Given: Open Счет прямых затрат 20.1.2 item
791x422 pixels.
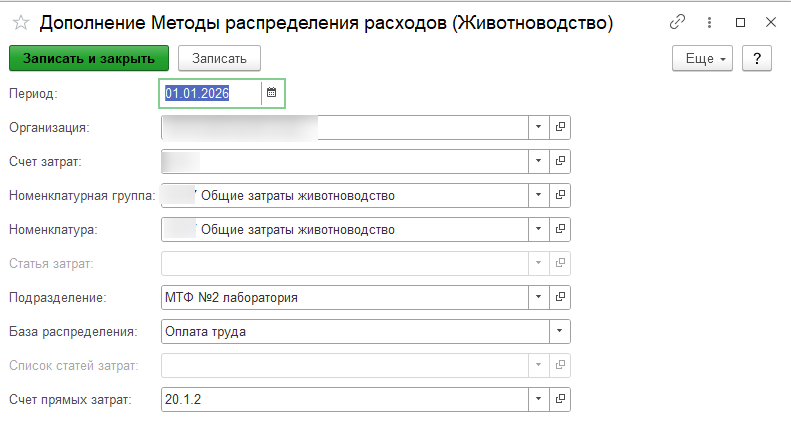Looking at the screenshot, I should 560,399.
